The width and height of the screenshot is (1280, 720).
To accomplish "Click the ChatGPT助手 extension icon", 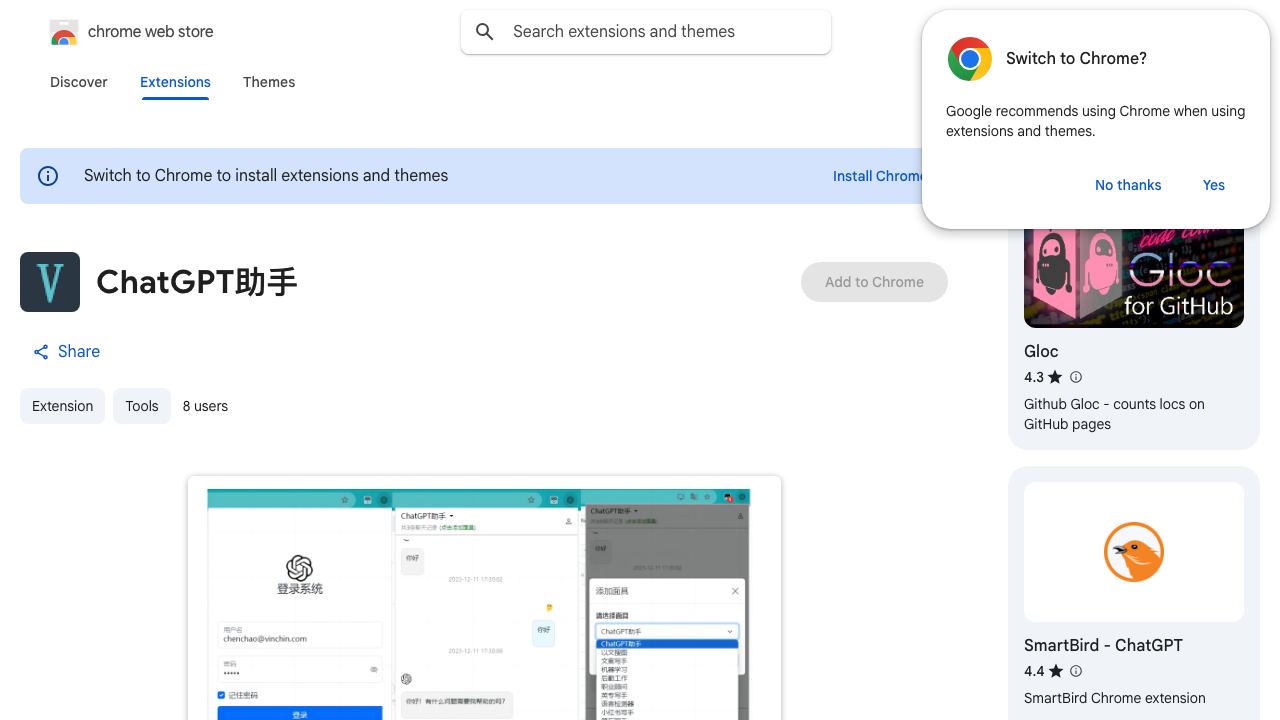I will (50, 282).
